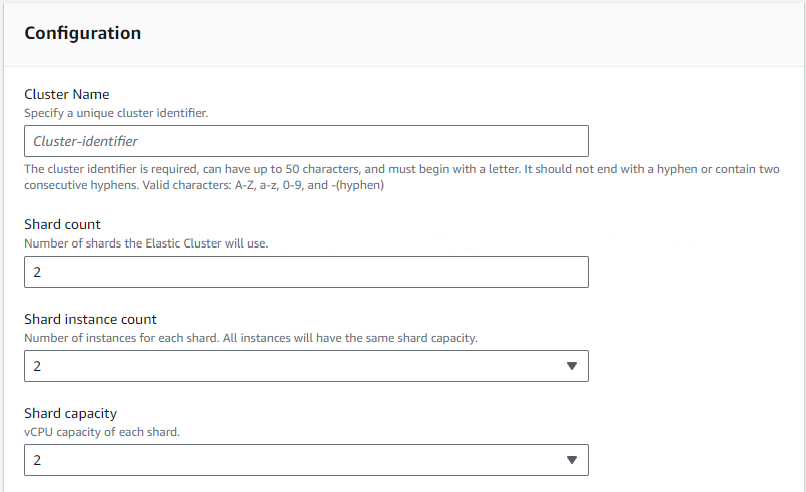Click the 'Specify a unique cluster identifier' hint

(x=116, y=113)
